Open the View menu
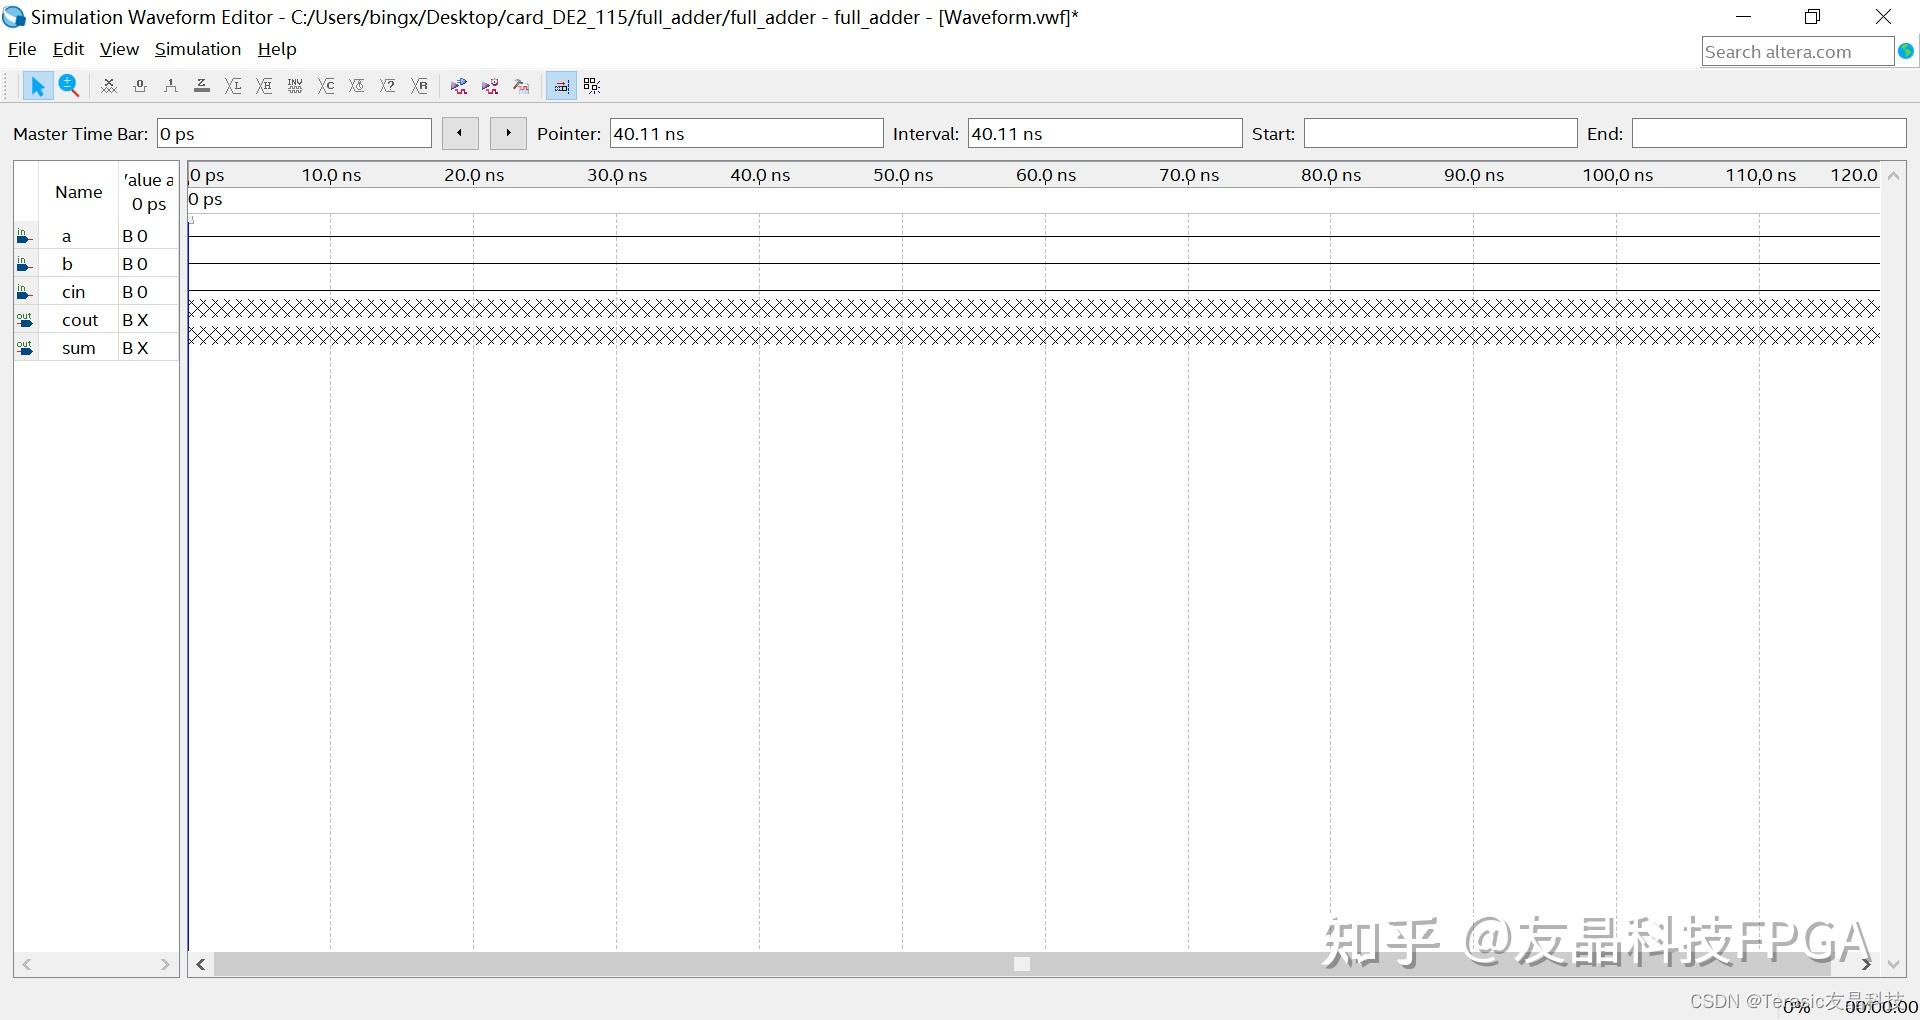The image size is (1920, 1020). coord(119,49)
